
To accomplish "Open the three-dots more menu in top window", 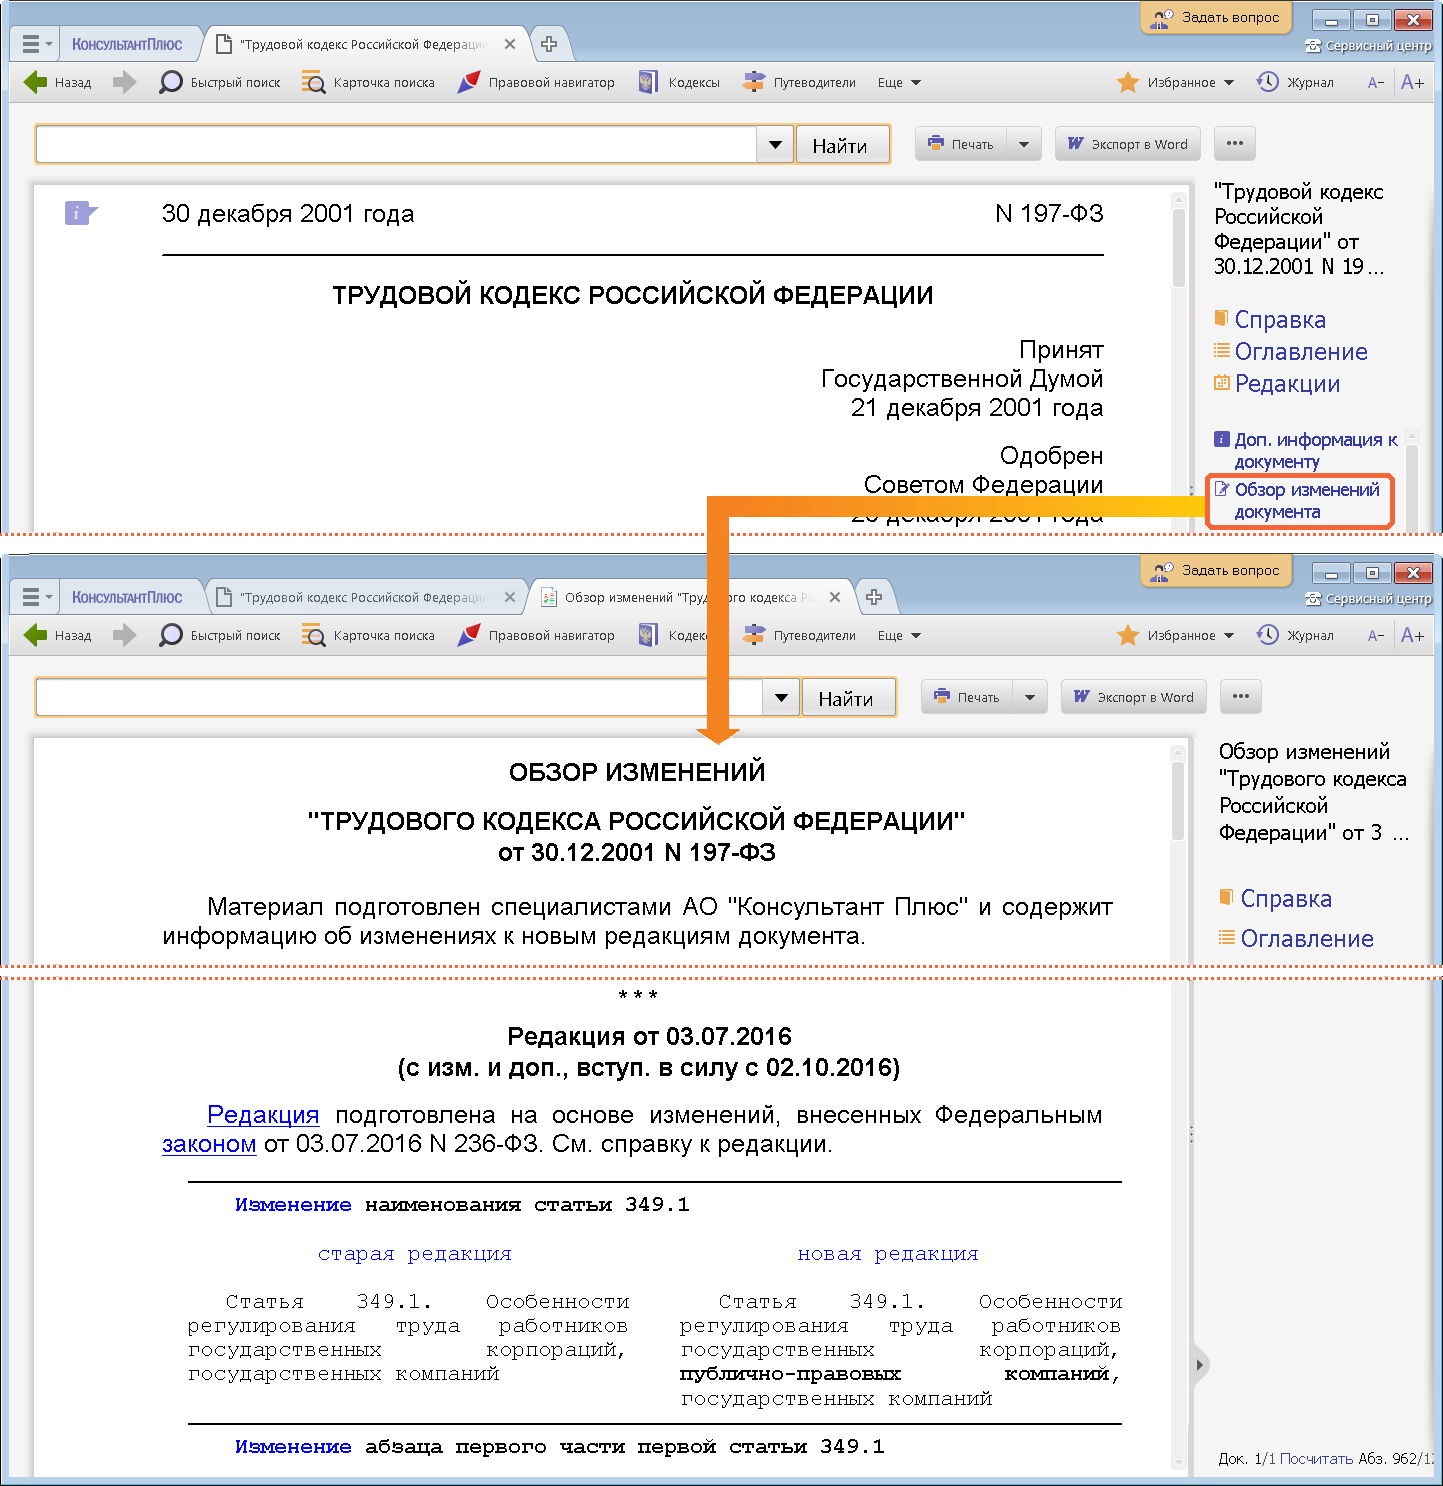I will [x=1235, y=144].
